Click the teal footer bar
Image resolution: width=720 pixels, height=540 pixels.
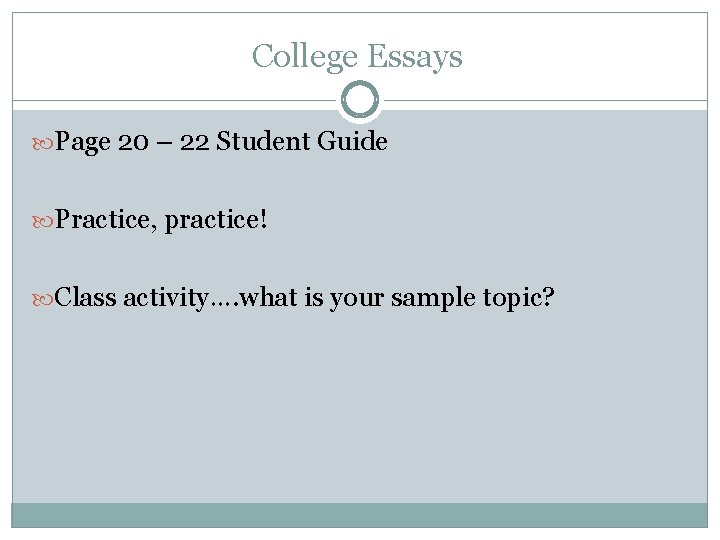coord(360,514)
